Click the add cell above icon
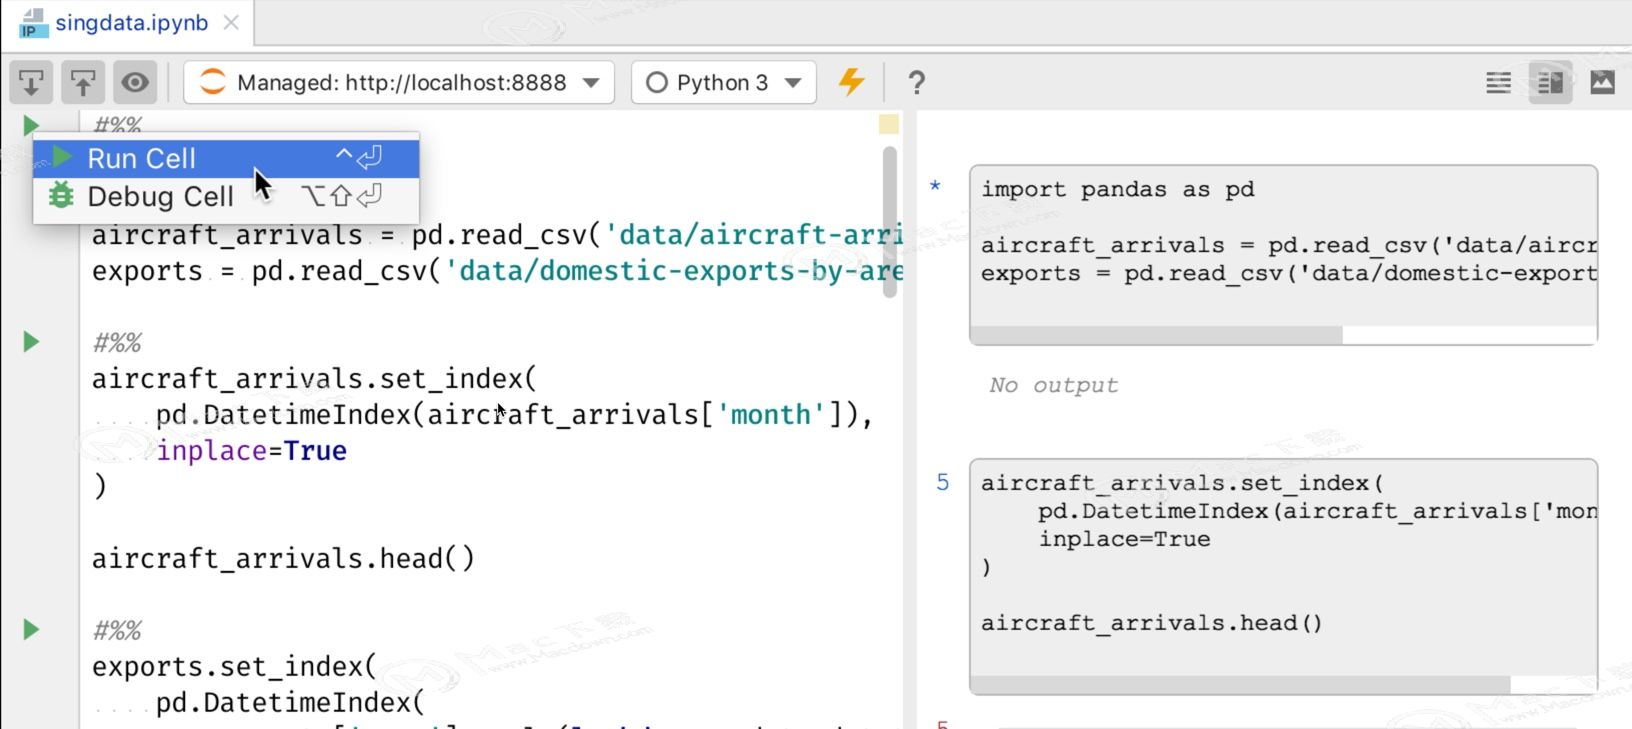This screenshot has width=1632, height=729. (83, 82)
